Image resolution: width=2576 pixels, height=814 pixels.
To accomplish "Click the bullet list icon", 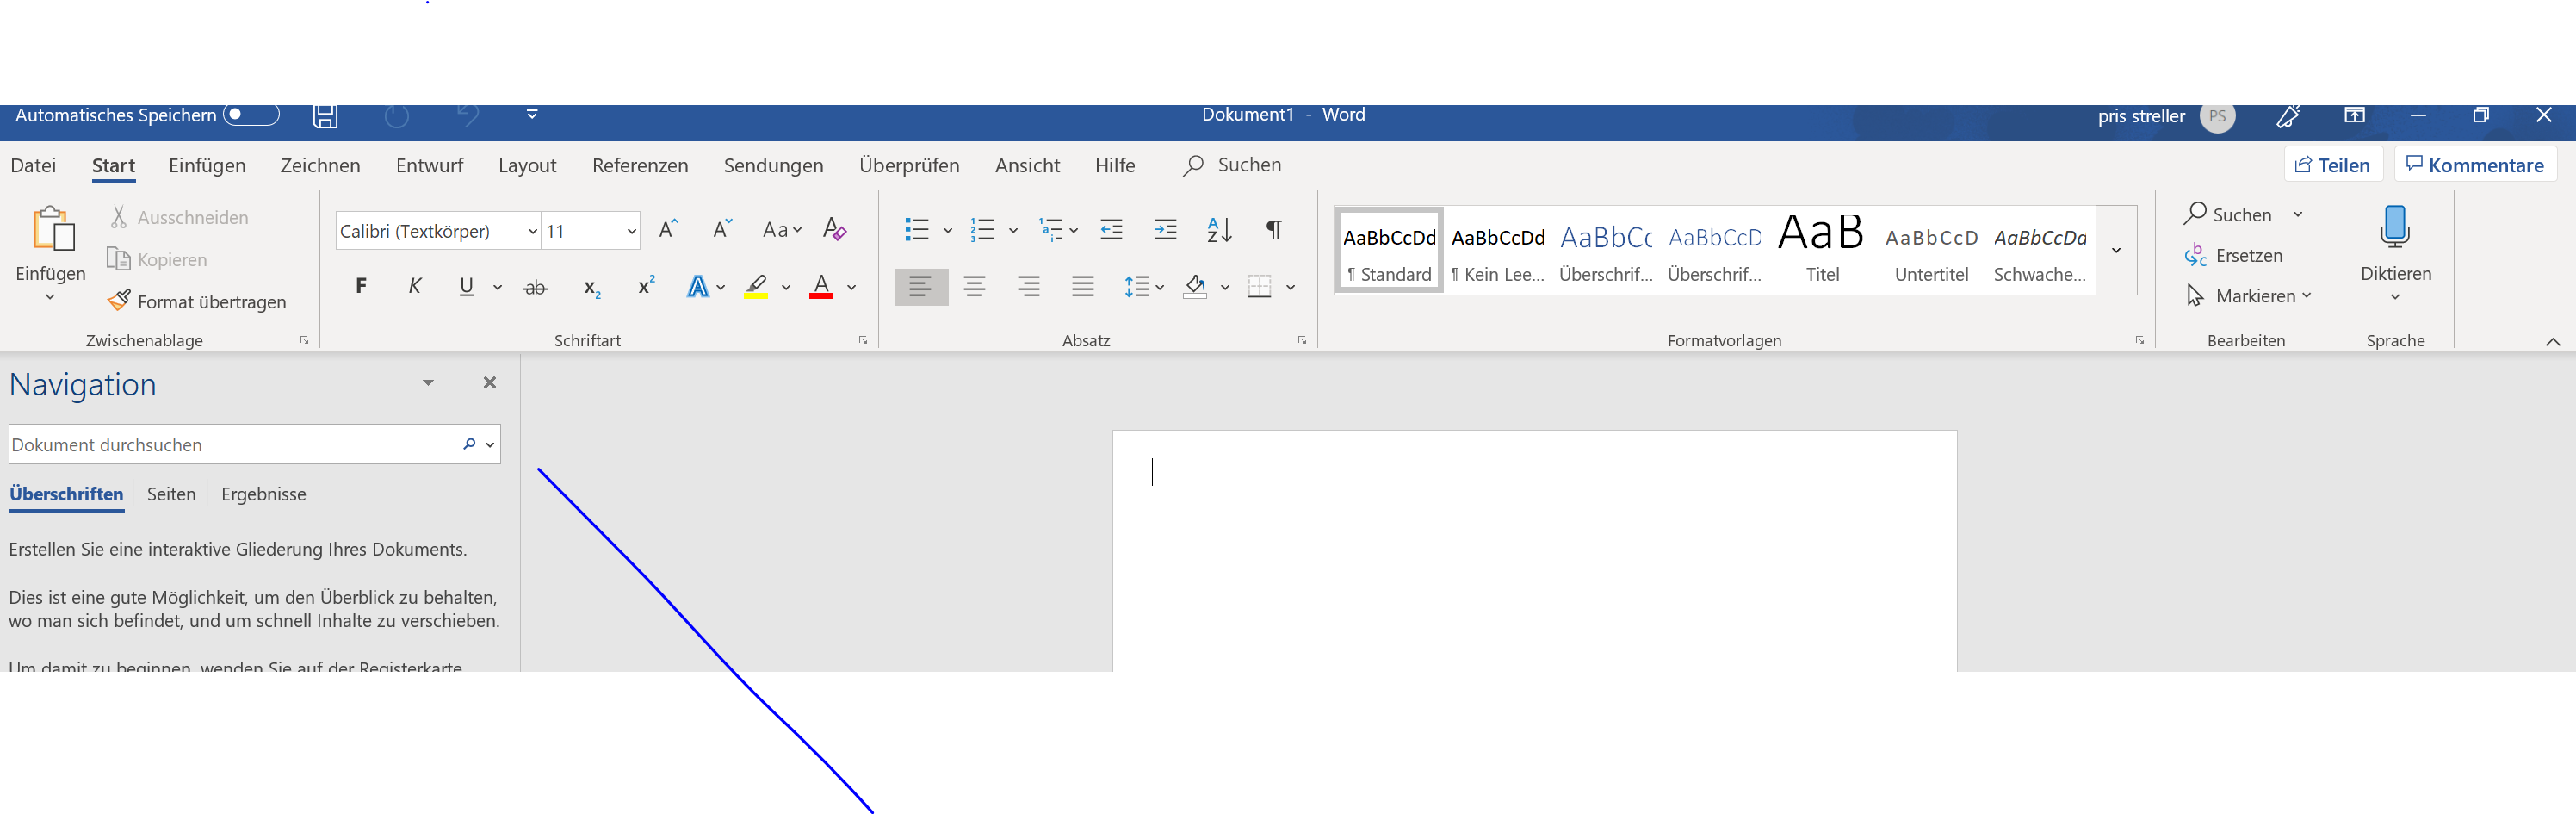I will 916,229.
